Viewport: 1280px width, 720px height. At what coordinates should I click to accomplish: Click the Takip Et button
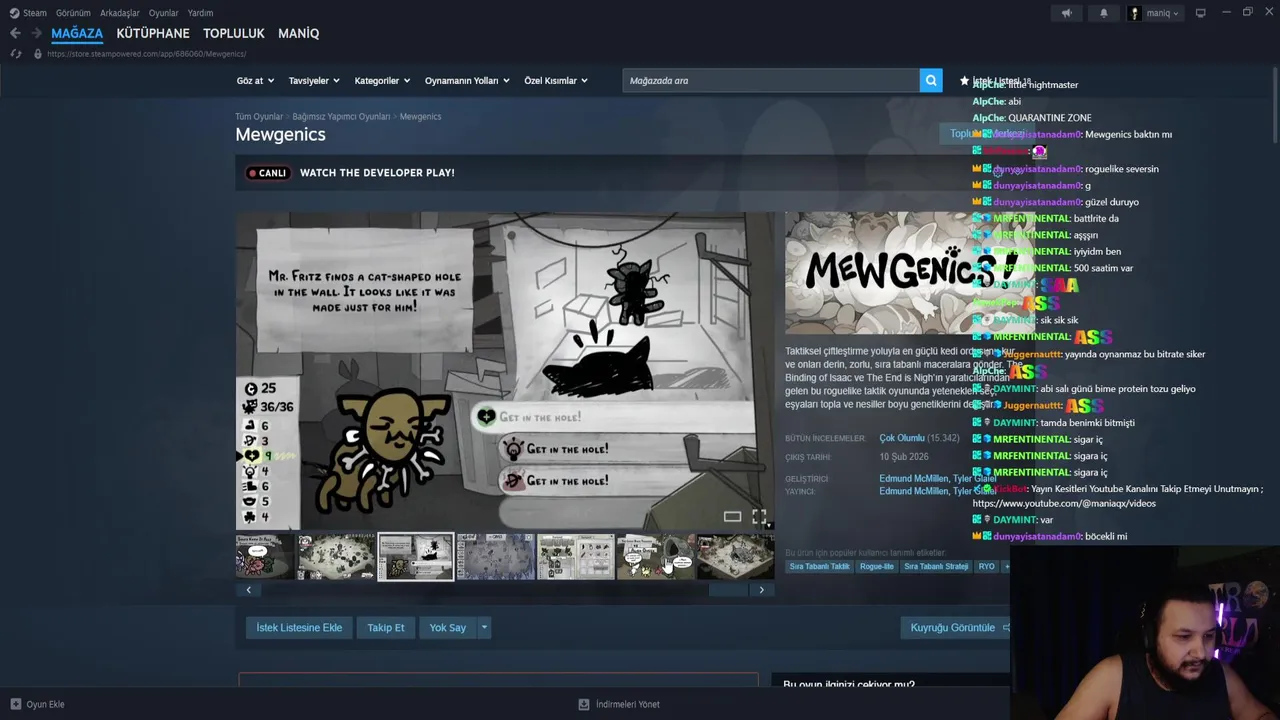386,628
